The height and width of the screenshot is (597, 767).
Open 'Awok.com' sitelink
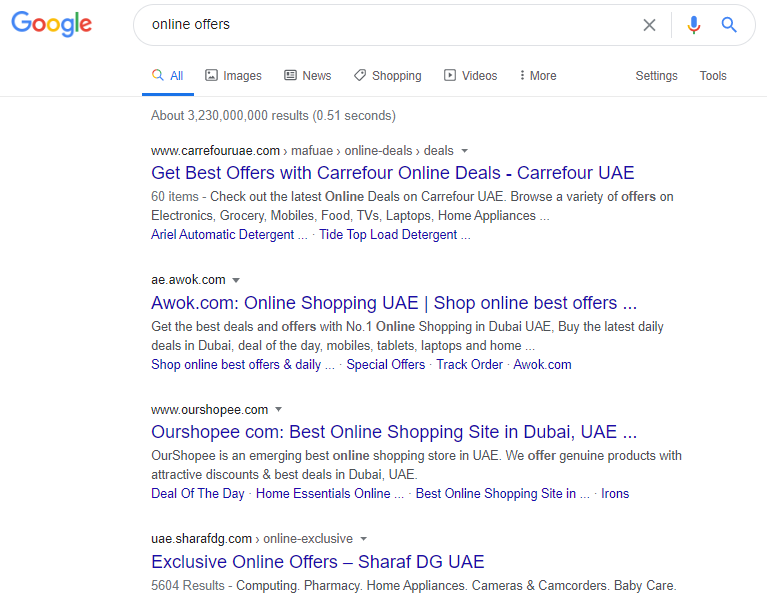[x=542, y=365]
